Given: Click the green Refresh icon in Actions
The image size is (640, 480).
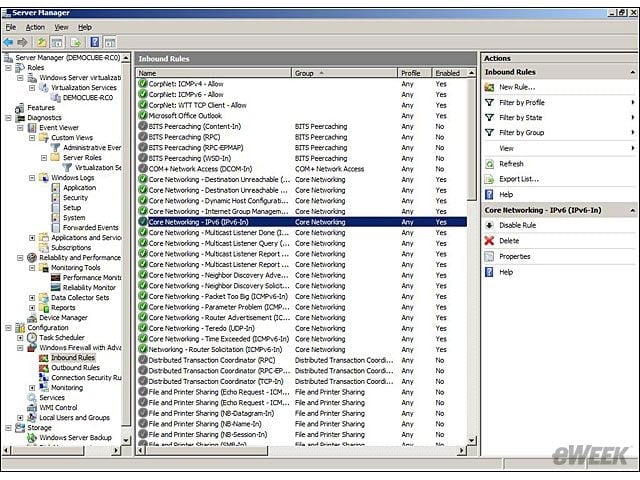Looking at the screenshot, I should pos(489,164).
